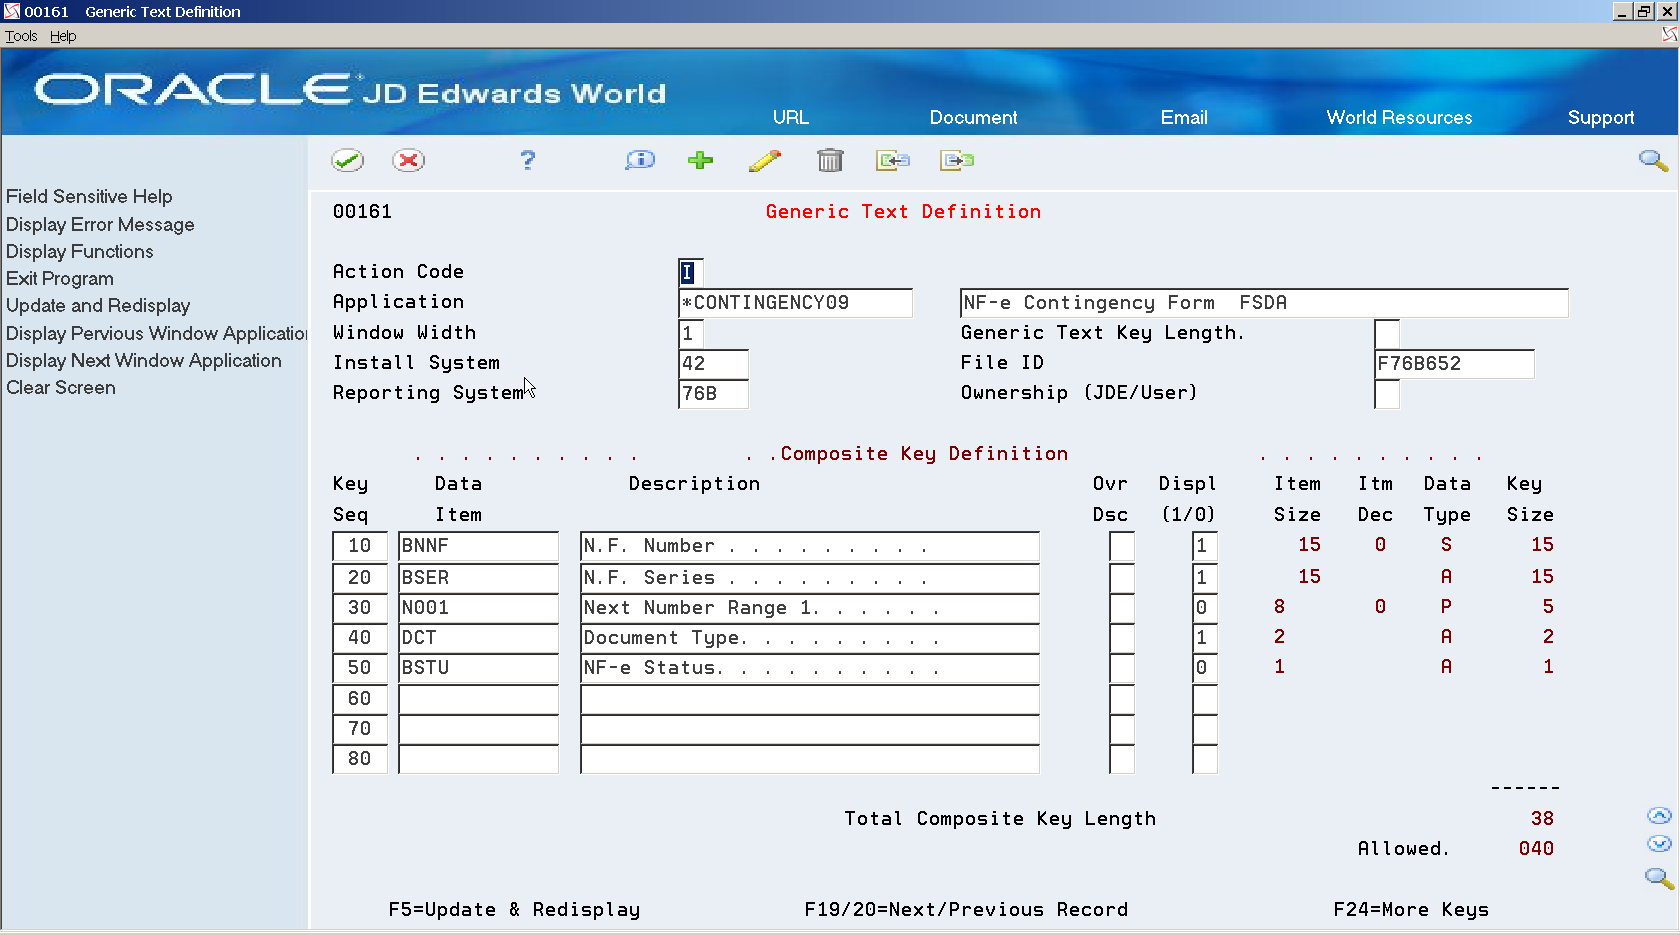Choose Exit Program in sidebar
The image size is (1680, 935).
click(60, 278)
